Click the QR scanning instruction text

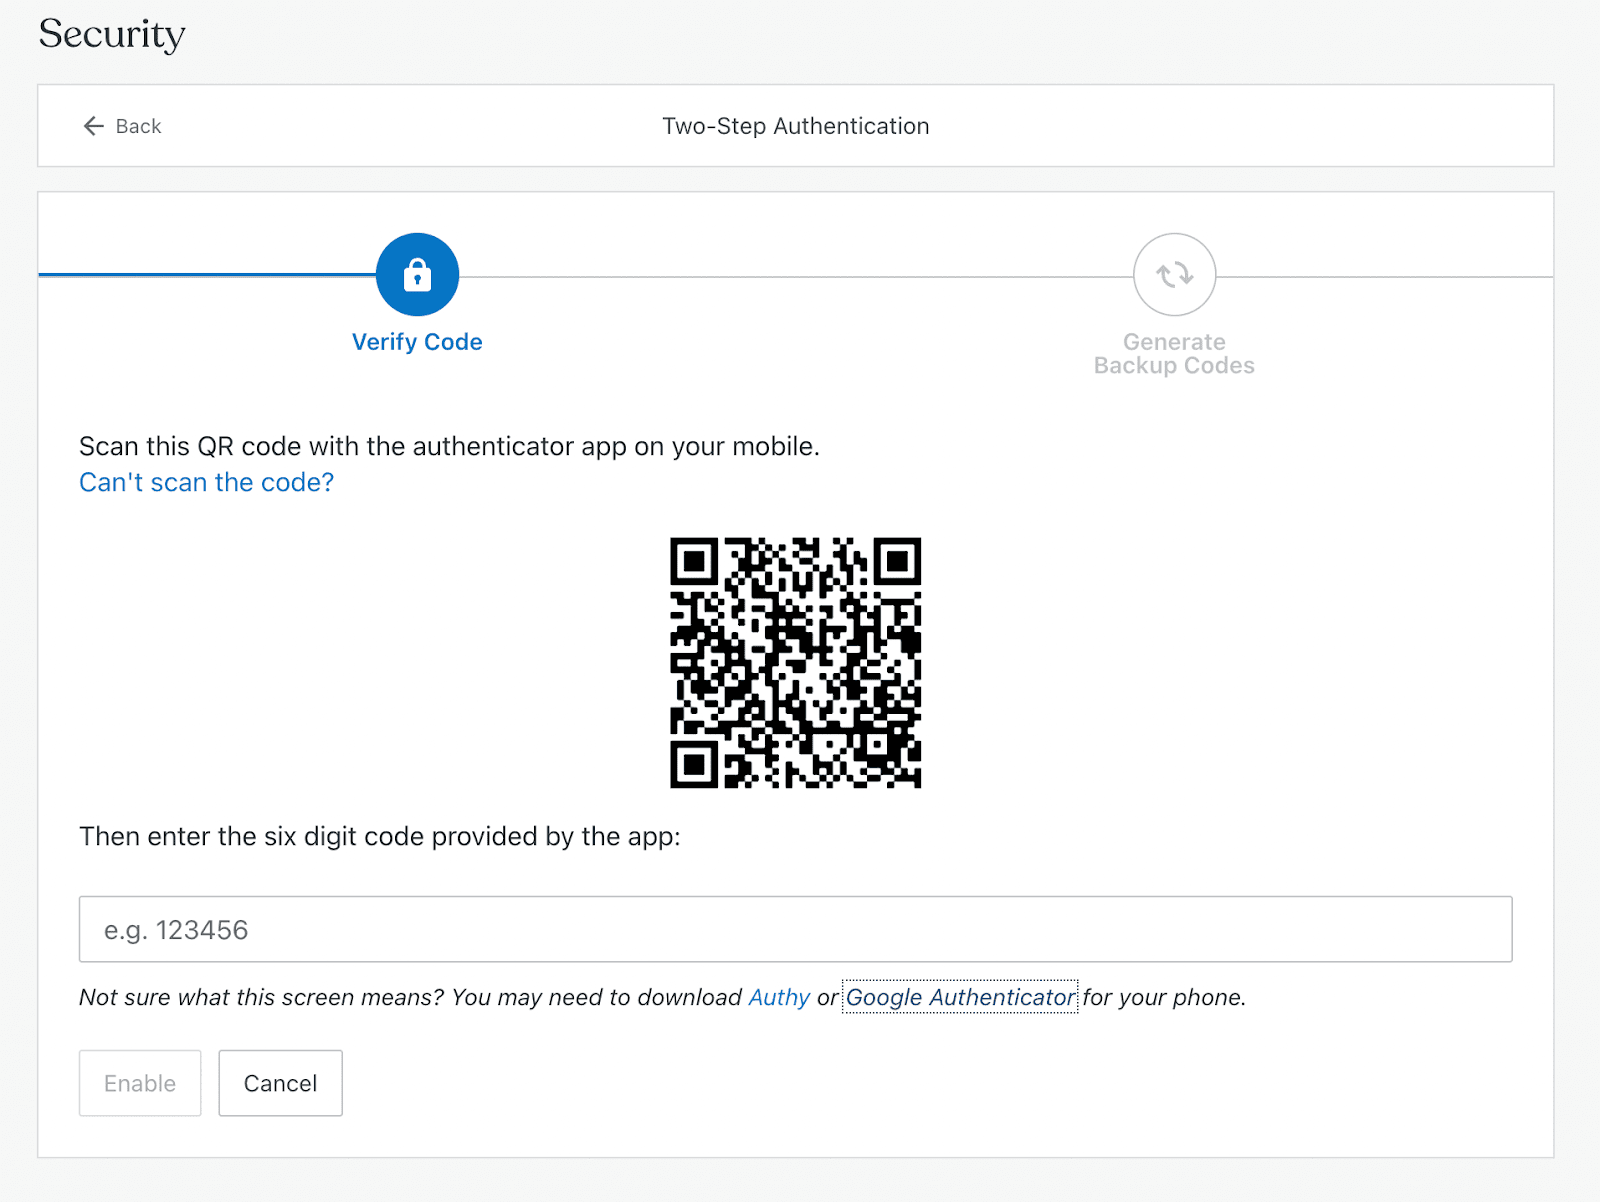pyautogui.click(x=449, y=446)
